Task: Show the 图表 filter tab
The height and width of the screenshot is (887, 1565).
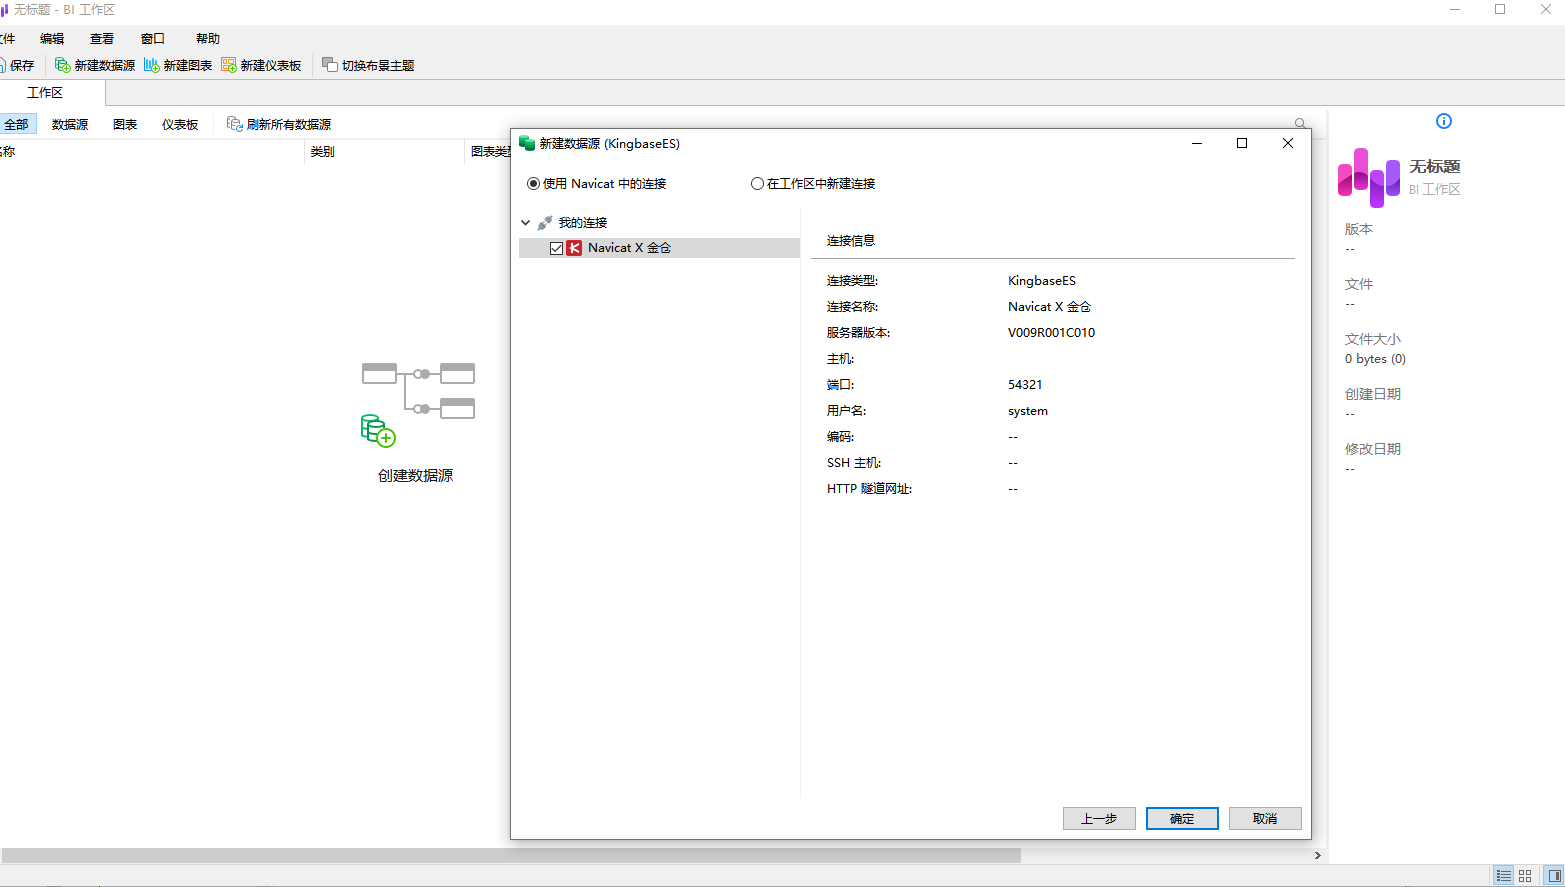Action: [125, 124]
